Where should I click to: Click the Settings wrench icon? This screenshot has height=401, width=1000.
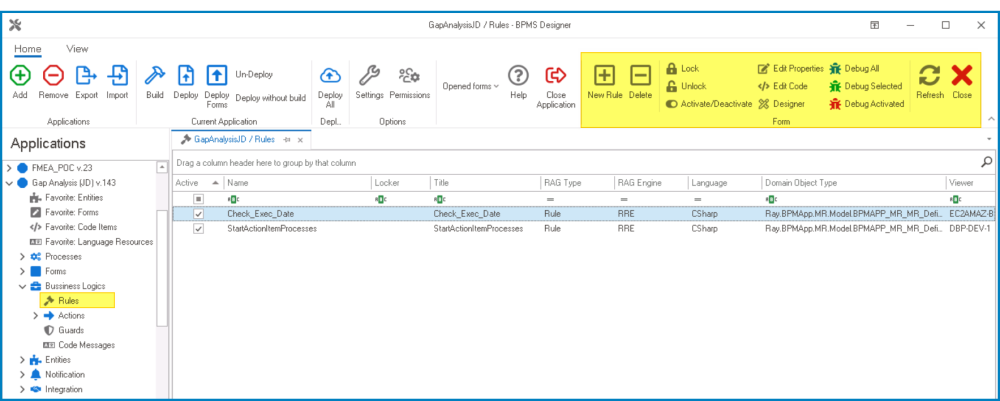(369, 76)
